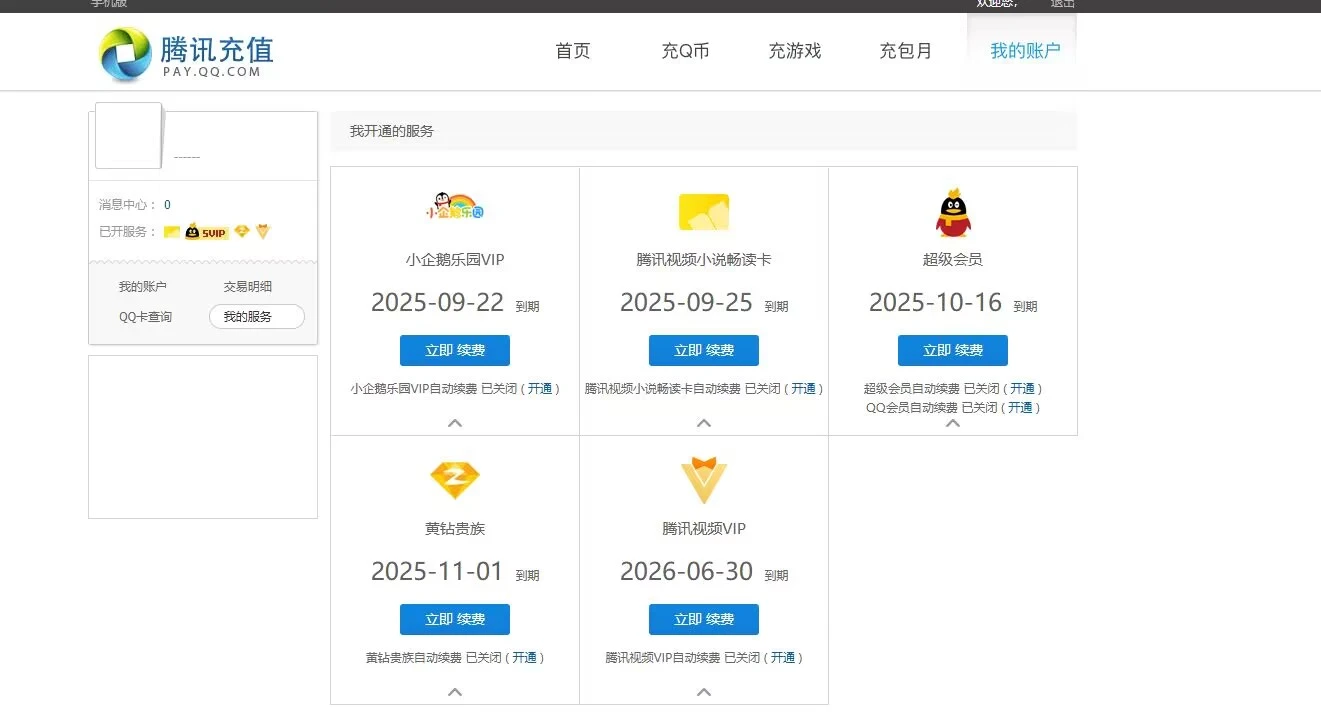Enable 超级会员自动续费 via 开通 link
The width and height of the screenshot is (1321, 725).
click(x=1022, y=389)
